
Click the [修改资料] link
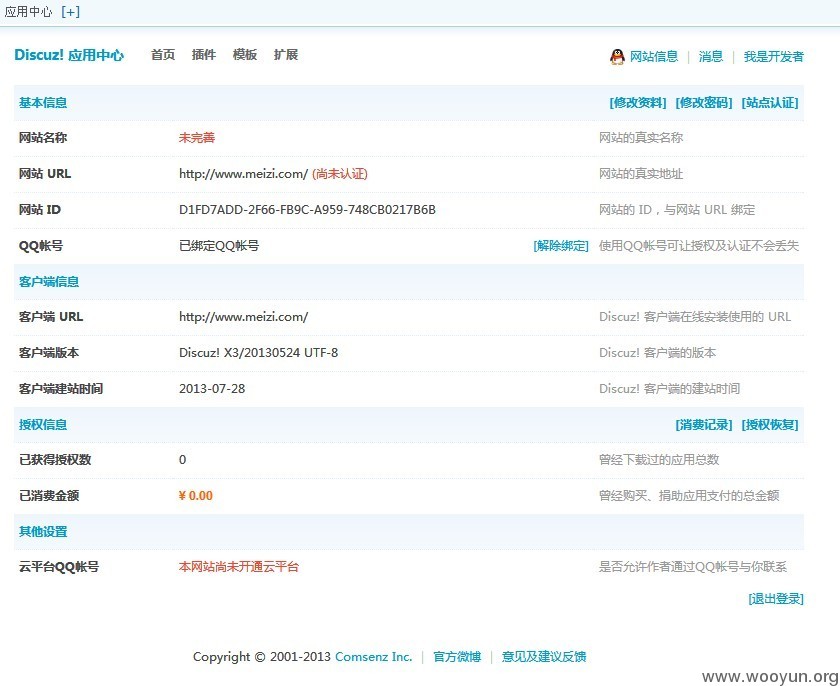tap(638, 103)
